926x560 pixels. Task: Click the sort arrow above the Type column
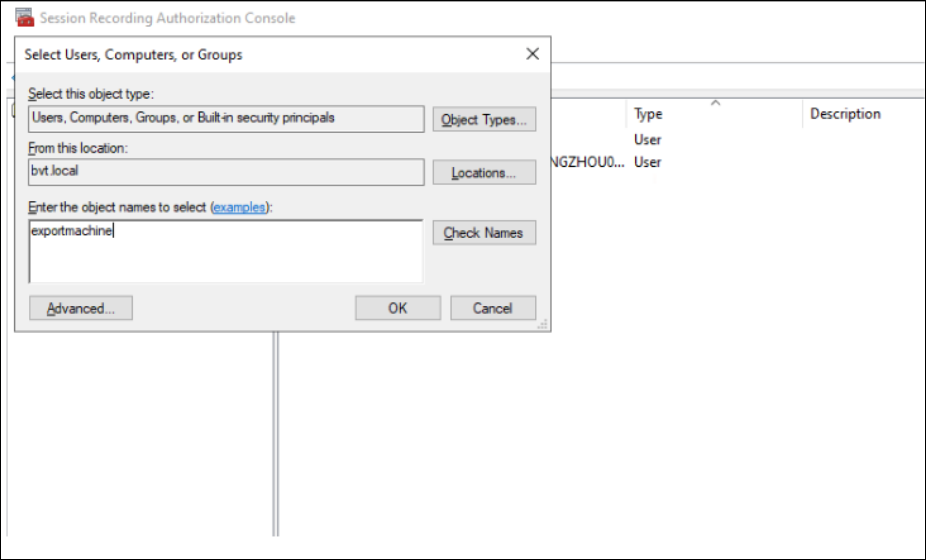[x=715, y=102]
